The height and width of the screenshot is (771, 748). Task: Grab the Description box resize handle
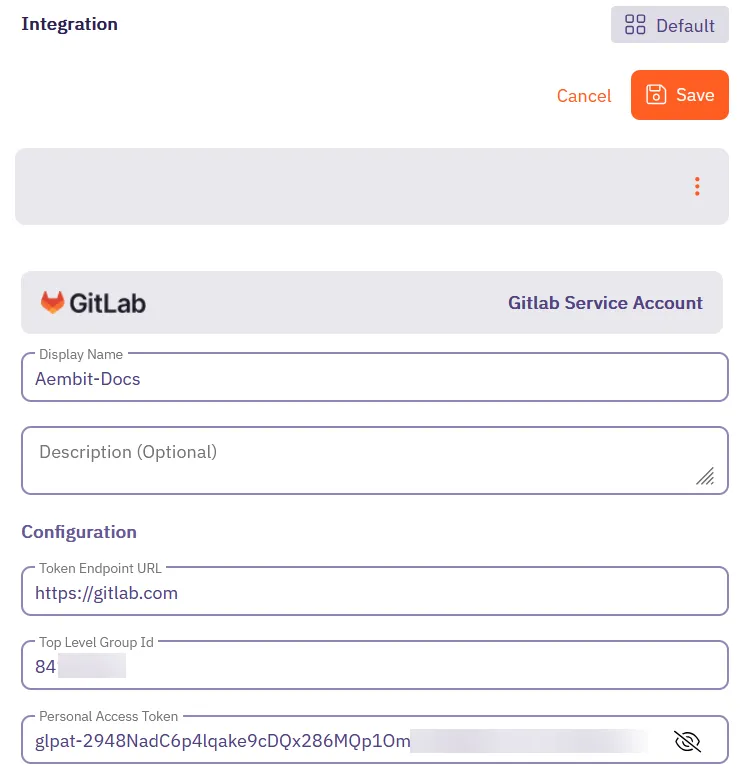pyautogui.click(x=705, y=477)
